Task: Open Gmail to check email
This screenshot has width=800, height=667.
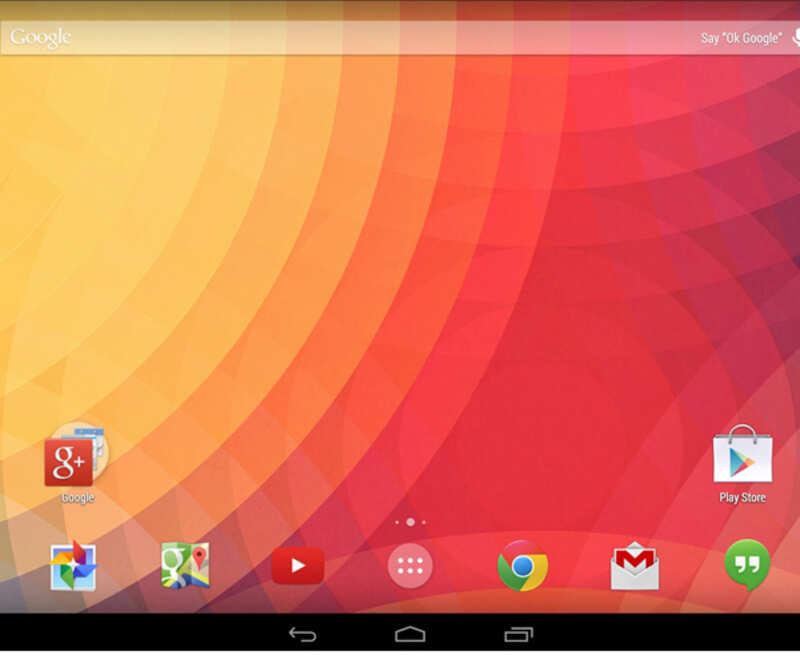Action: tap(637, 564)
